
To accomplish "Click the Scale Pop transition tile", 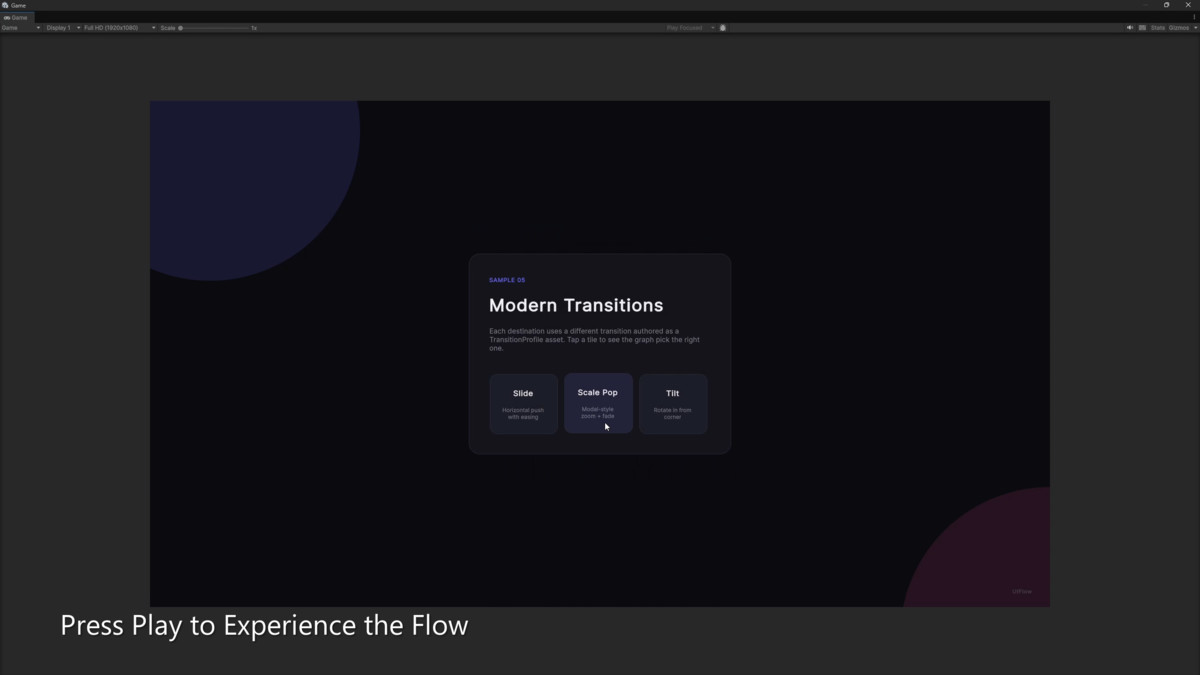I will (598, 403).
